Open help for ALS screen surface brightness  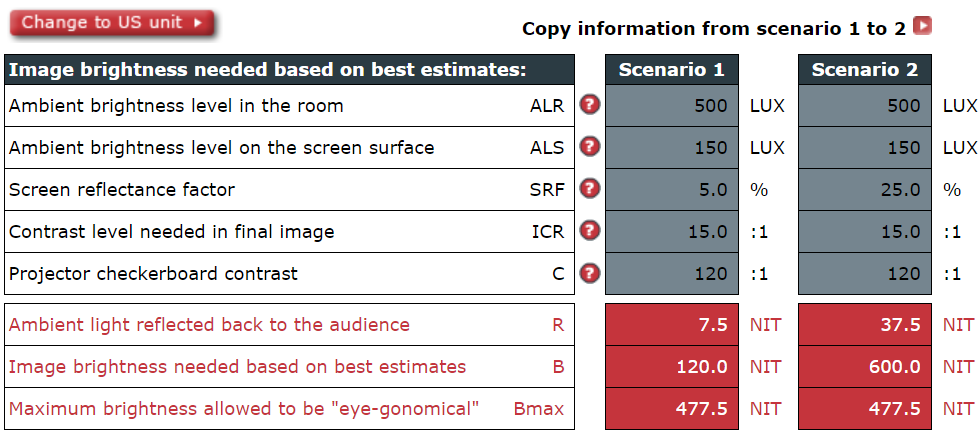[589, 147]
